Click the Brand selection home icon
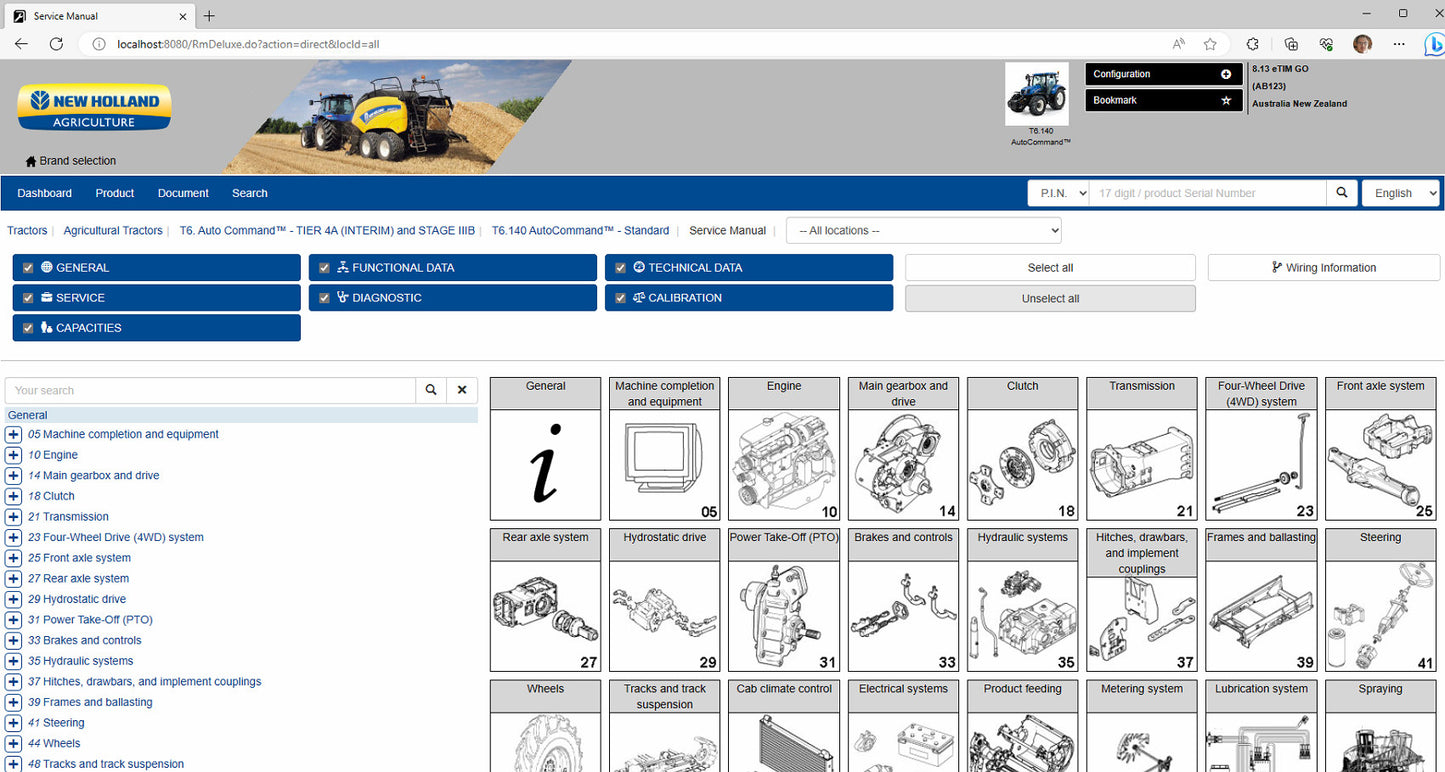Image resolution: width=1445 pixels, height=772 pixels. coord(30,160)
